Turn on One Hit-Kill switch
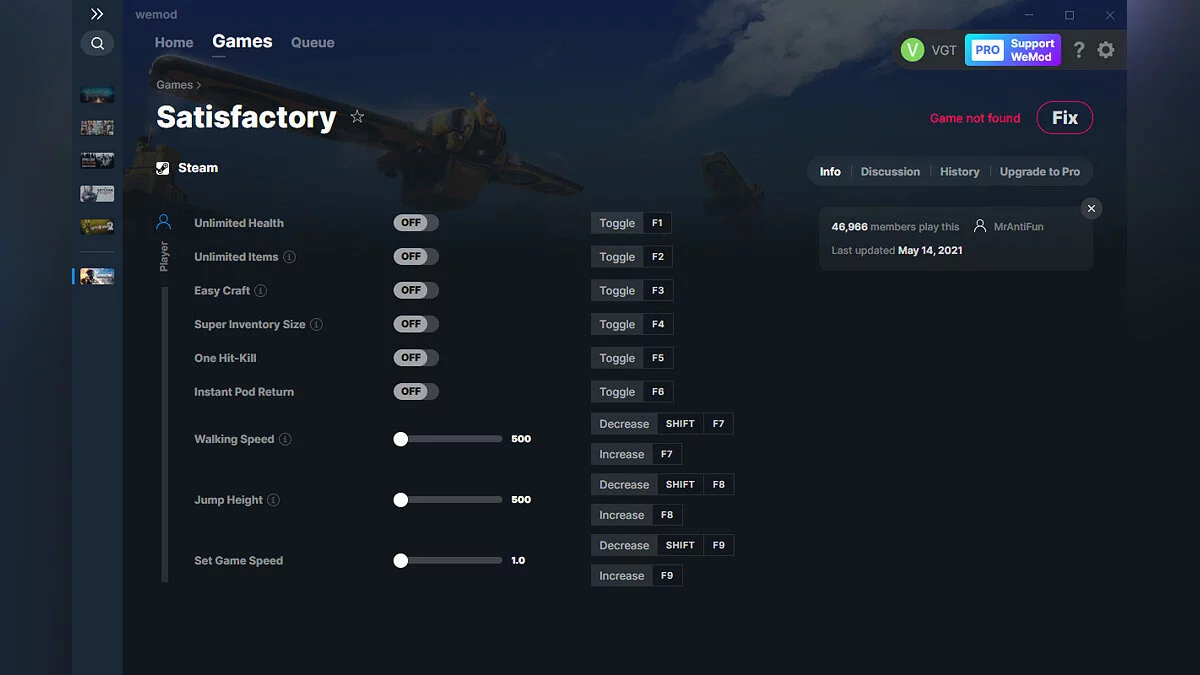1200x675 pixels. coord(416,358)
